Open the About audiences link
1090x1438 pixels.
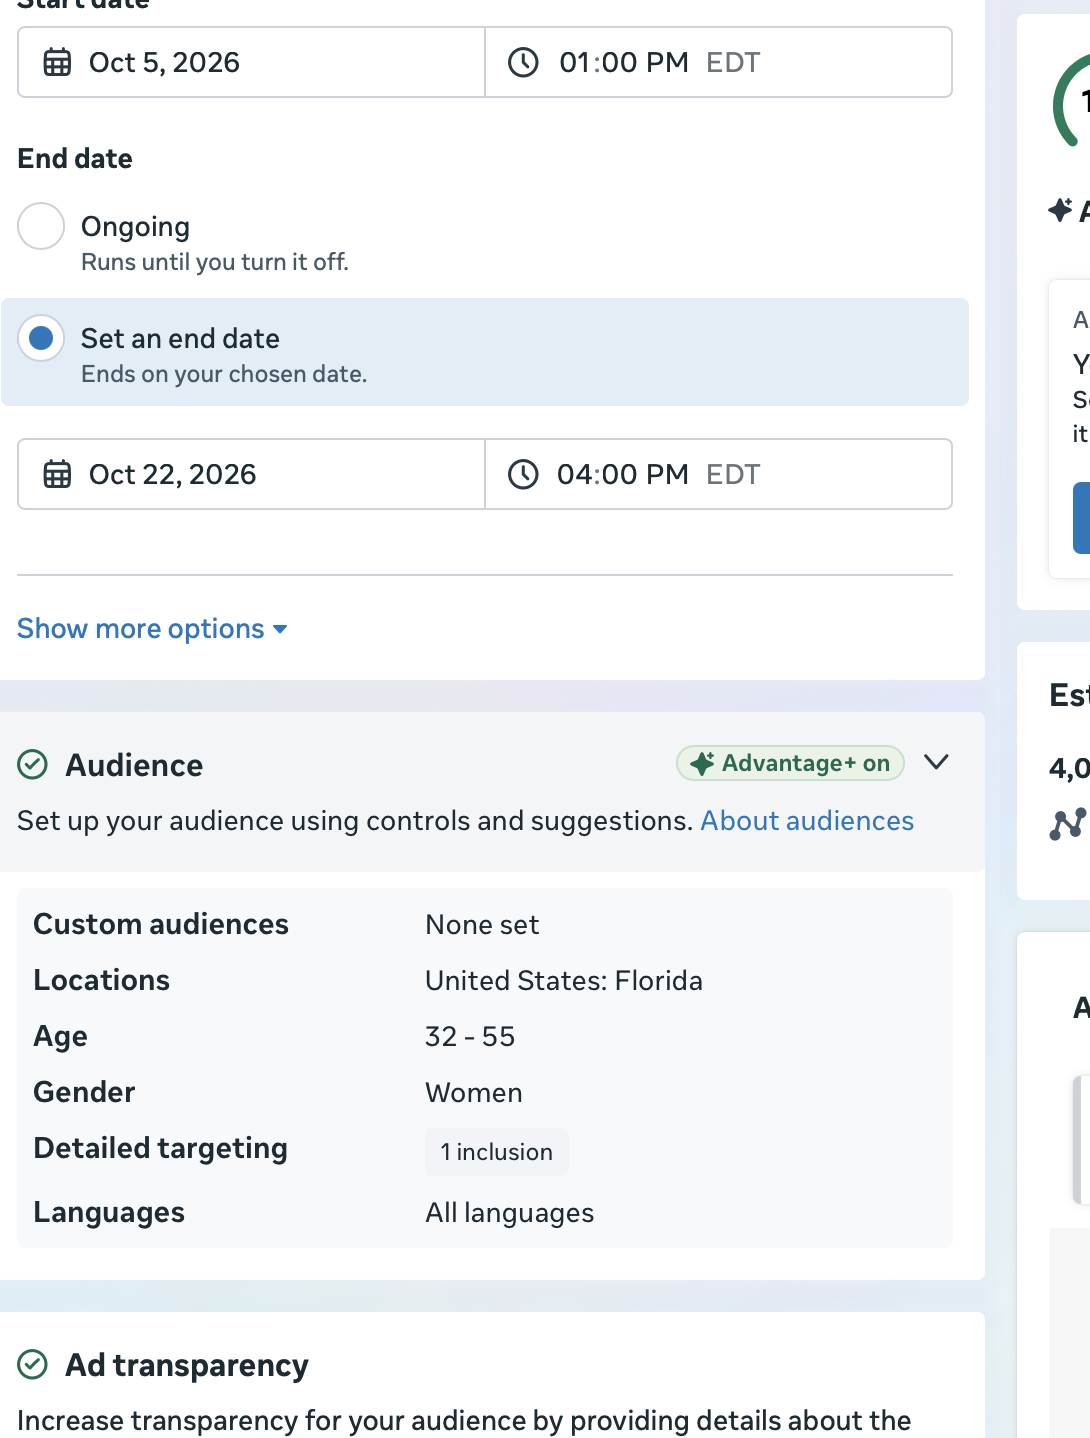807,821
